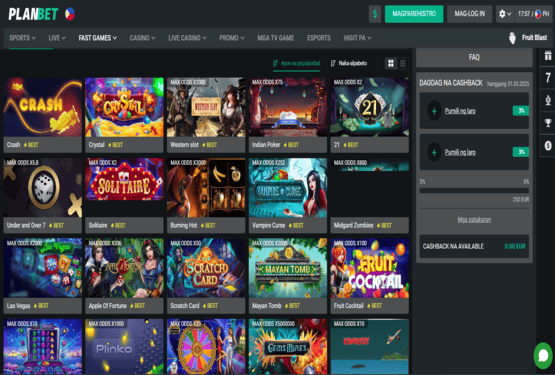Expand the SPORTS menu
The height and width of the screenshot is (375, 555).
tap(22, 38)
